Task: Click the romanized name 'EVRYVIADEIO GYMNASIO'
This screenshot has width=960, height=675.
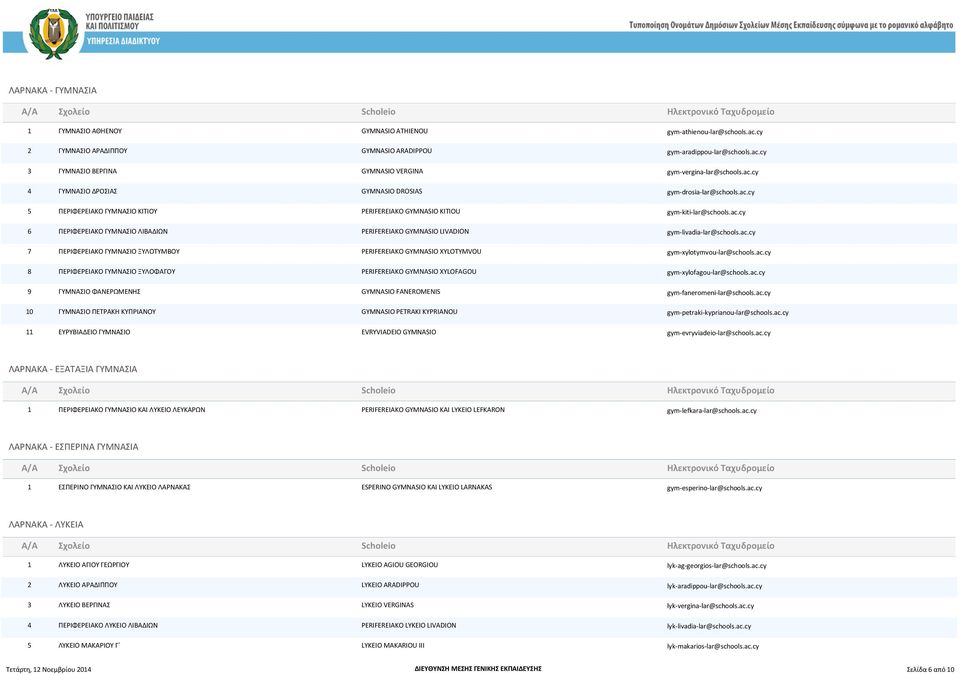Action: pyautogui.click(x=399, y=332)
